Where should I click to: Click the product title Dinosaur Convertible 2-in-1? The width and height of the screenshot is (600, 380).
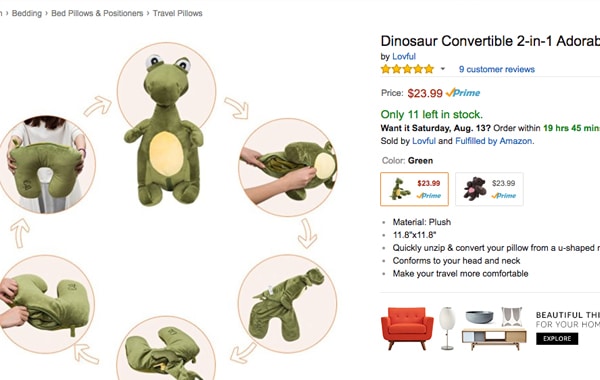click(x=490, y=41)
